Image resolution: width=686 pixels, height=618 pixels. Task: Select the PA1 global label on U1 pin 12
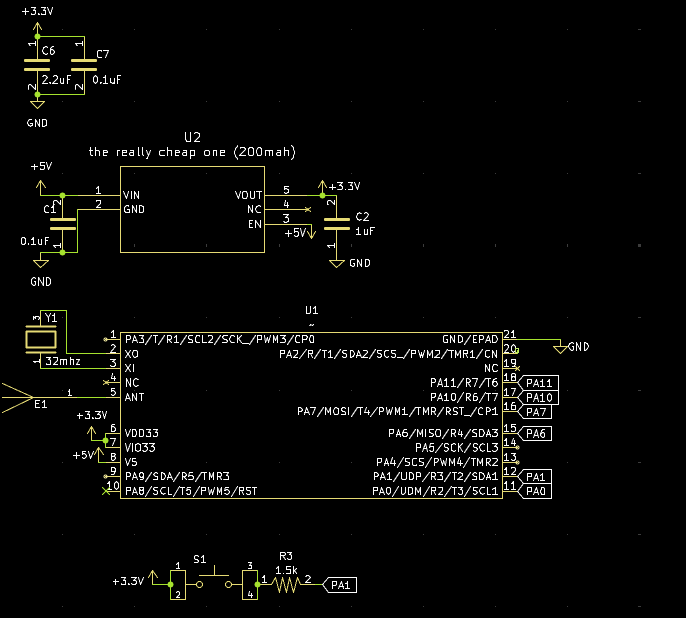pyautogui.click(x=535, y=477)
